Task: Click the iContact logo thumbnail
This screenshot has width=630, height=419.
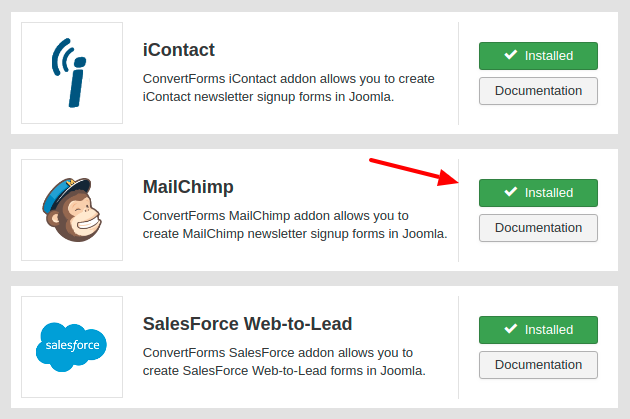Action: point(72,73)
